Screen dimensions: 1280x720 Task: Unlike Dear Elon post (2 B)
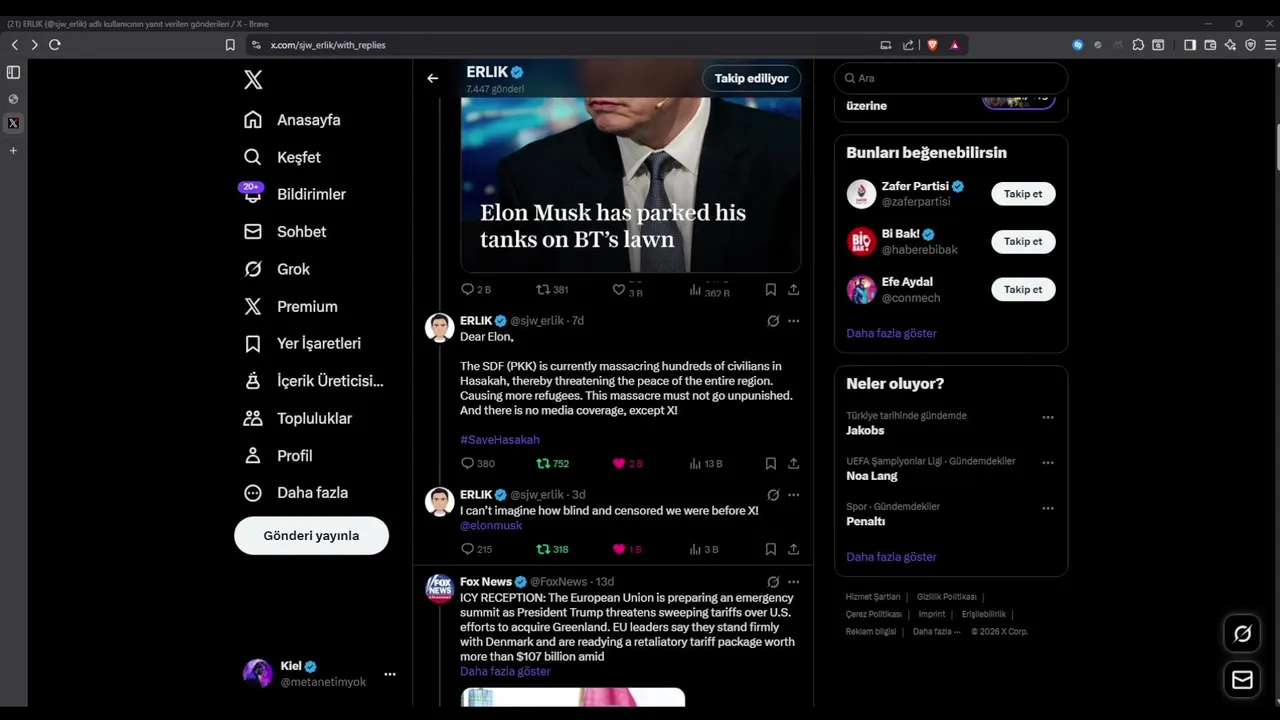click(x=627, y=464)
